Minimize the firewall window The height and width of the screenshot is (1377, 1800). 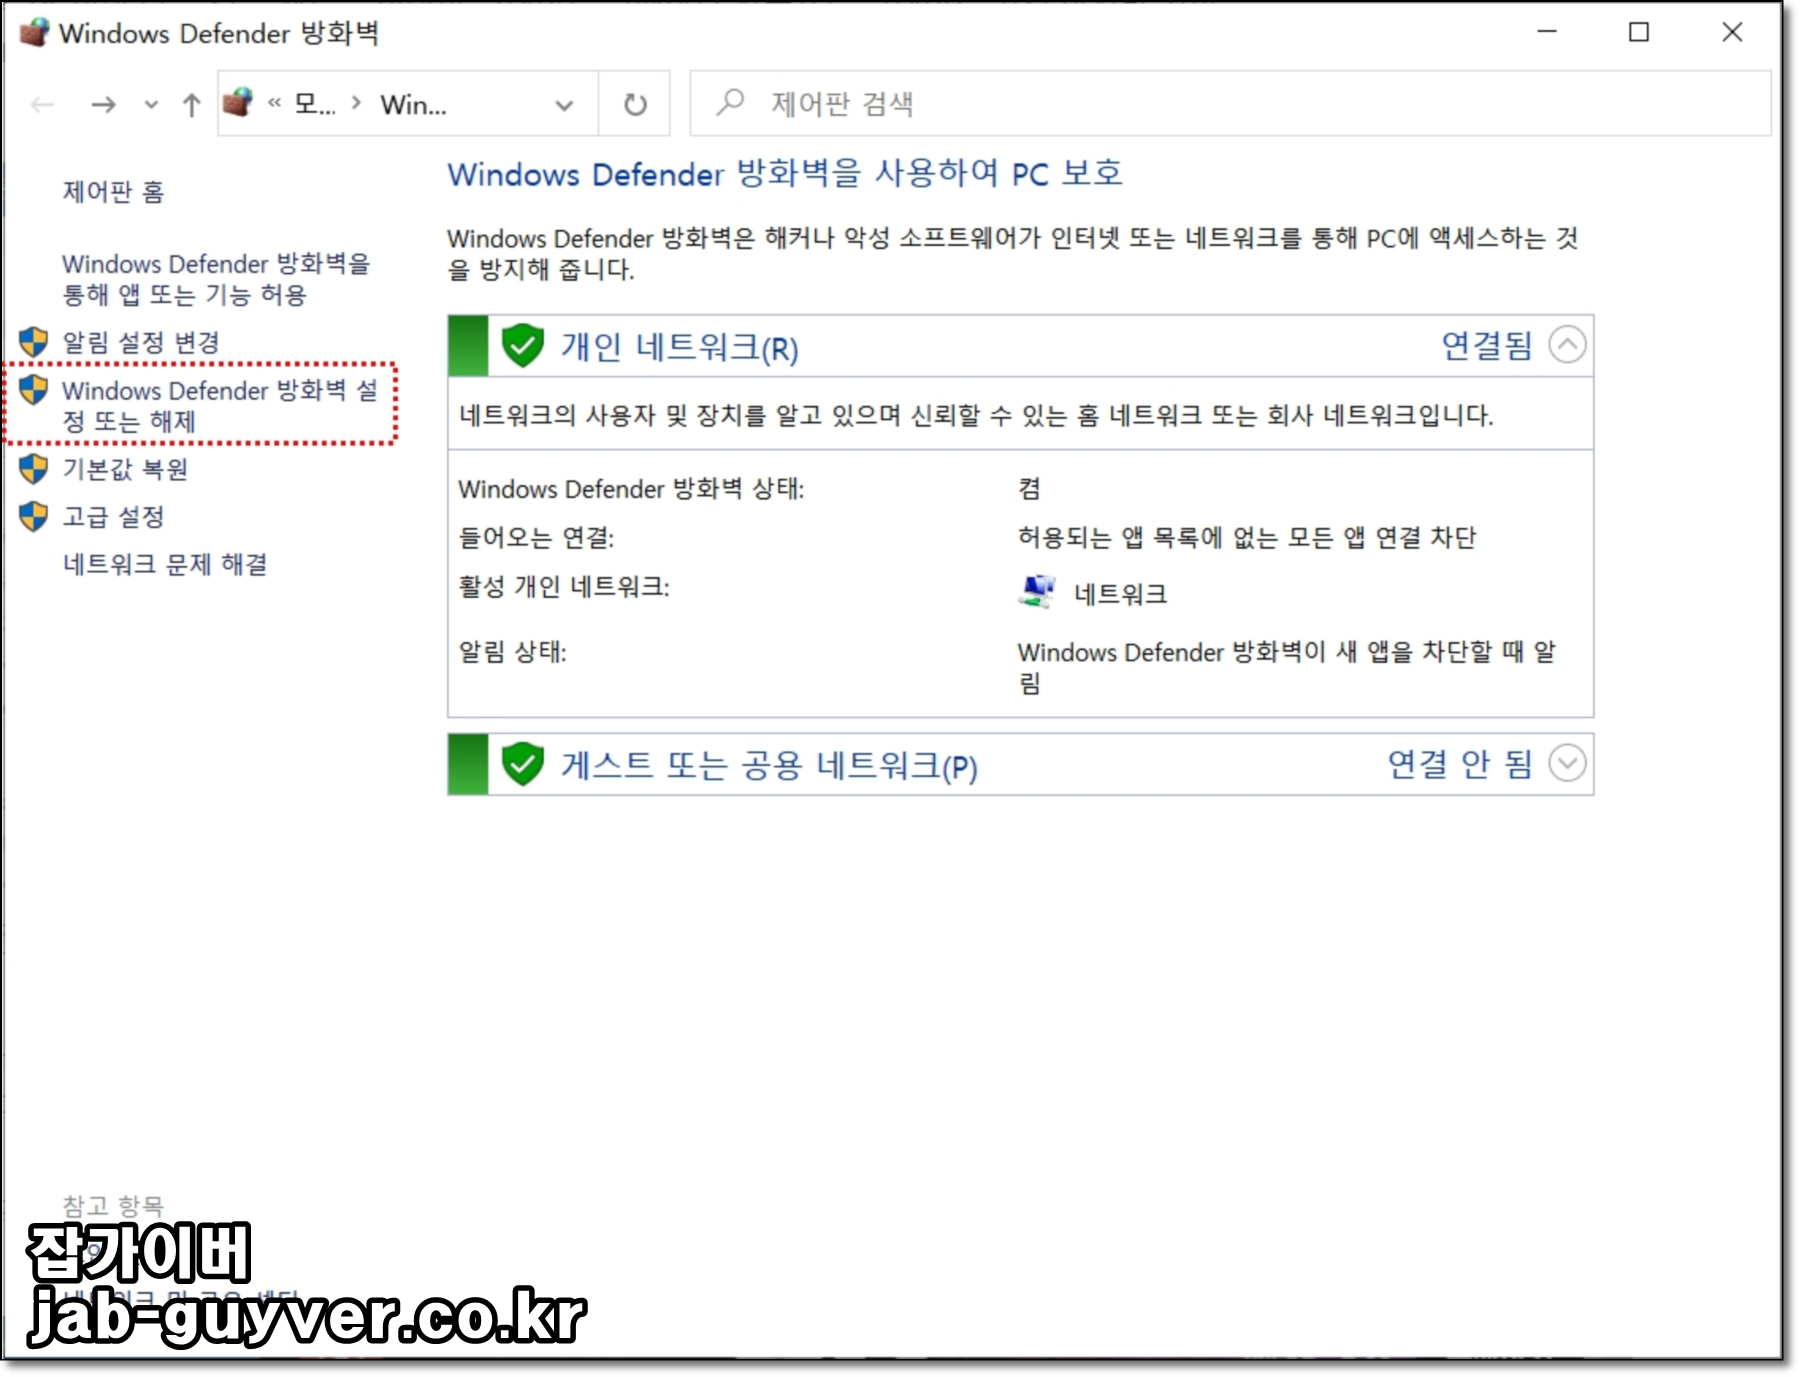coord(1547,32)
